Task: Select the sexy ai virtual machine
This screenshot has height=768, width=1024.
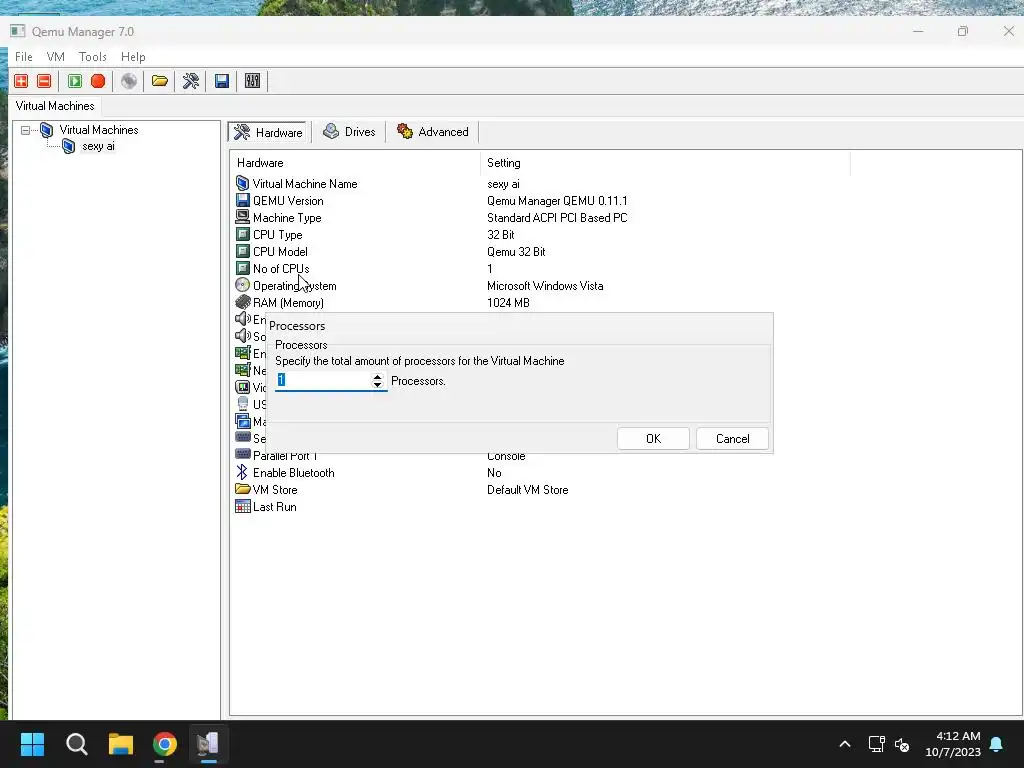Action: tap(98, 146)
